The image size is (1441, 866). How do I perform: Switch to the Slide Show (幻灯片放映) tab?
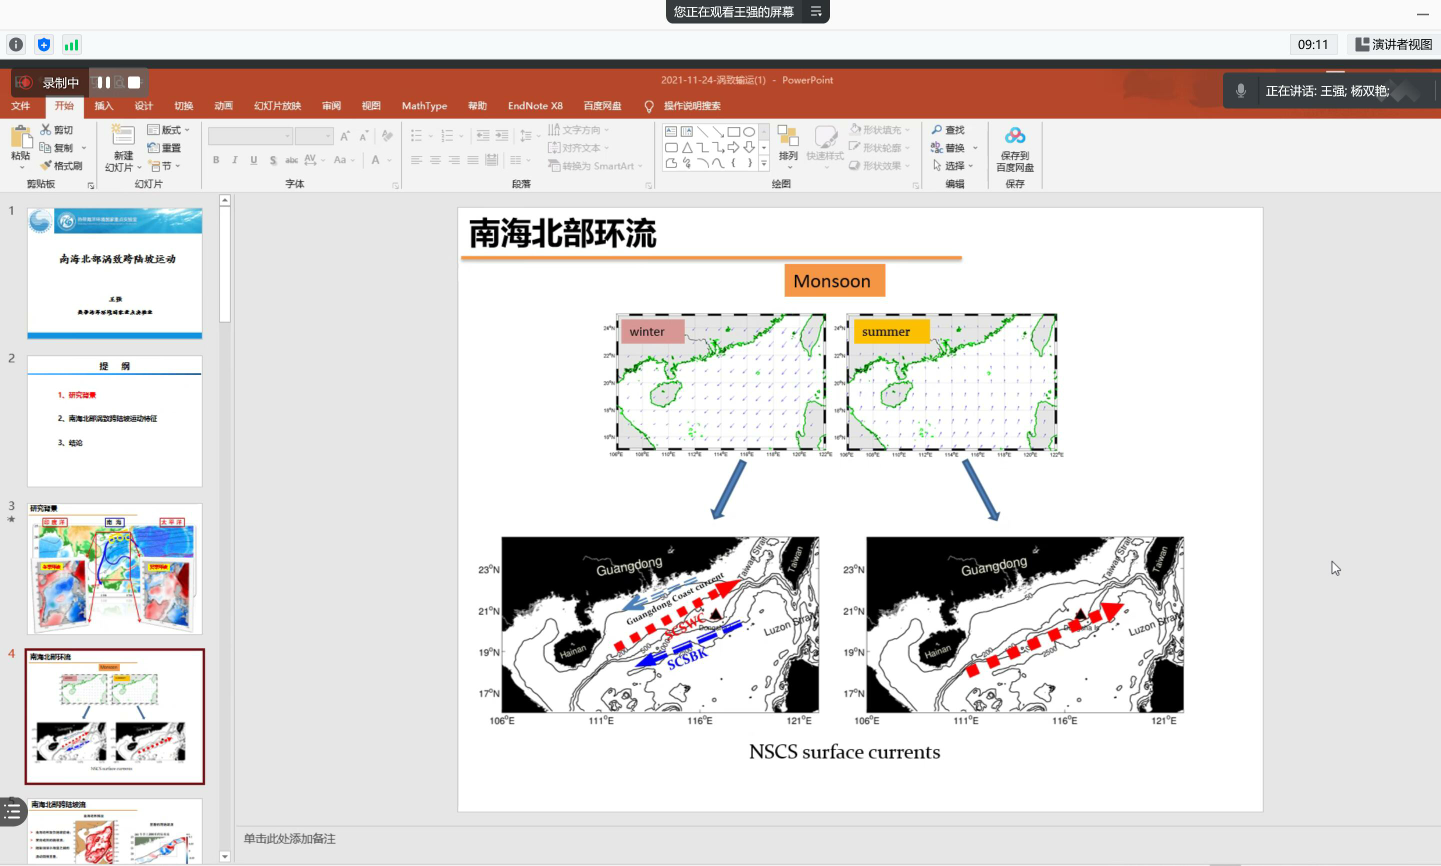point(277,106)
